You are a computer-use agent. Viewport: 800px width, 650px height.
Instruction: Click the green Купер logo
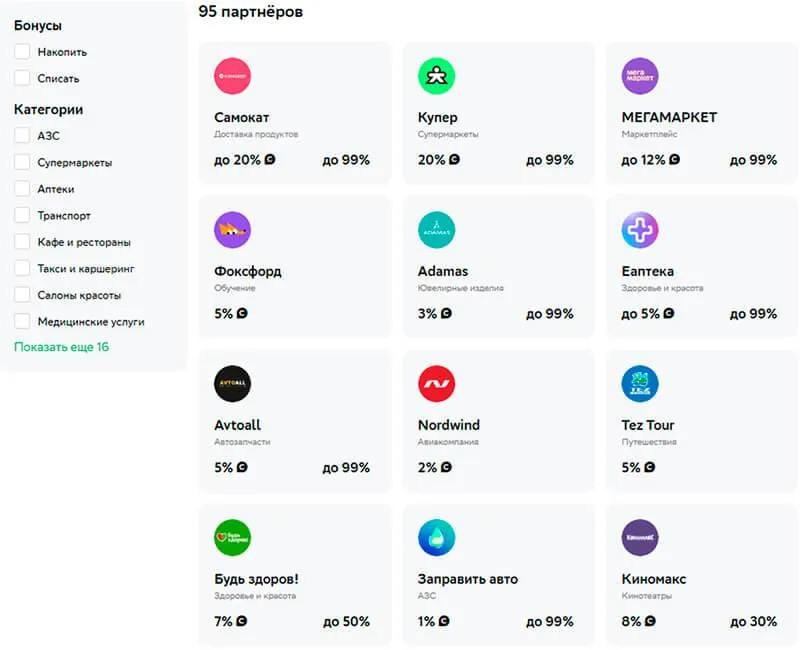(x=436, y=76)
